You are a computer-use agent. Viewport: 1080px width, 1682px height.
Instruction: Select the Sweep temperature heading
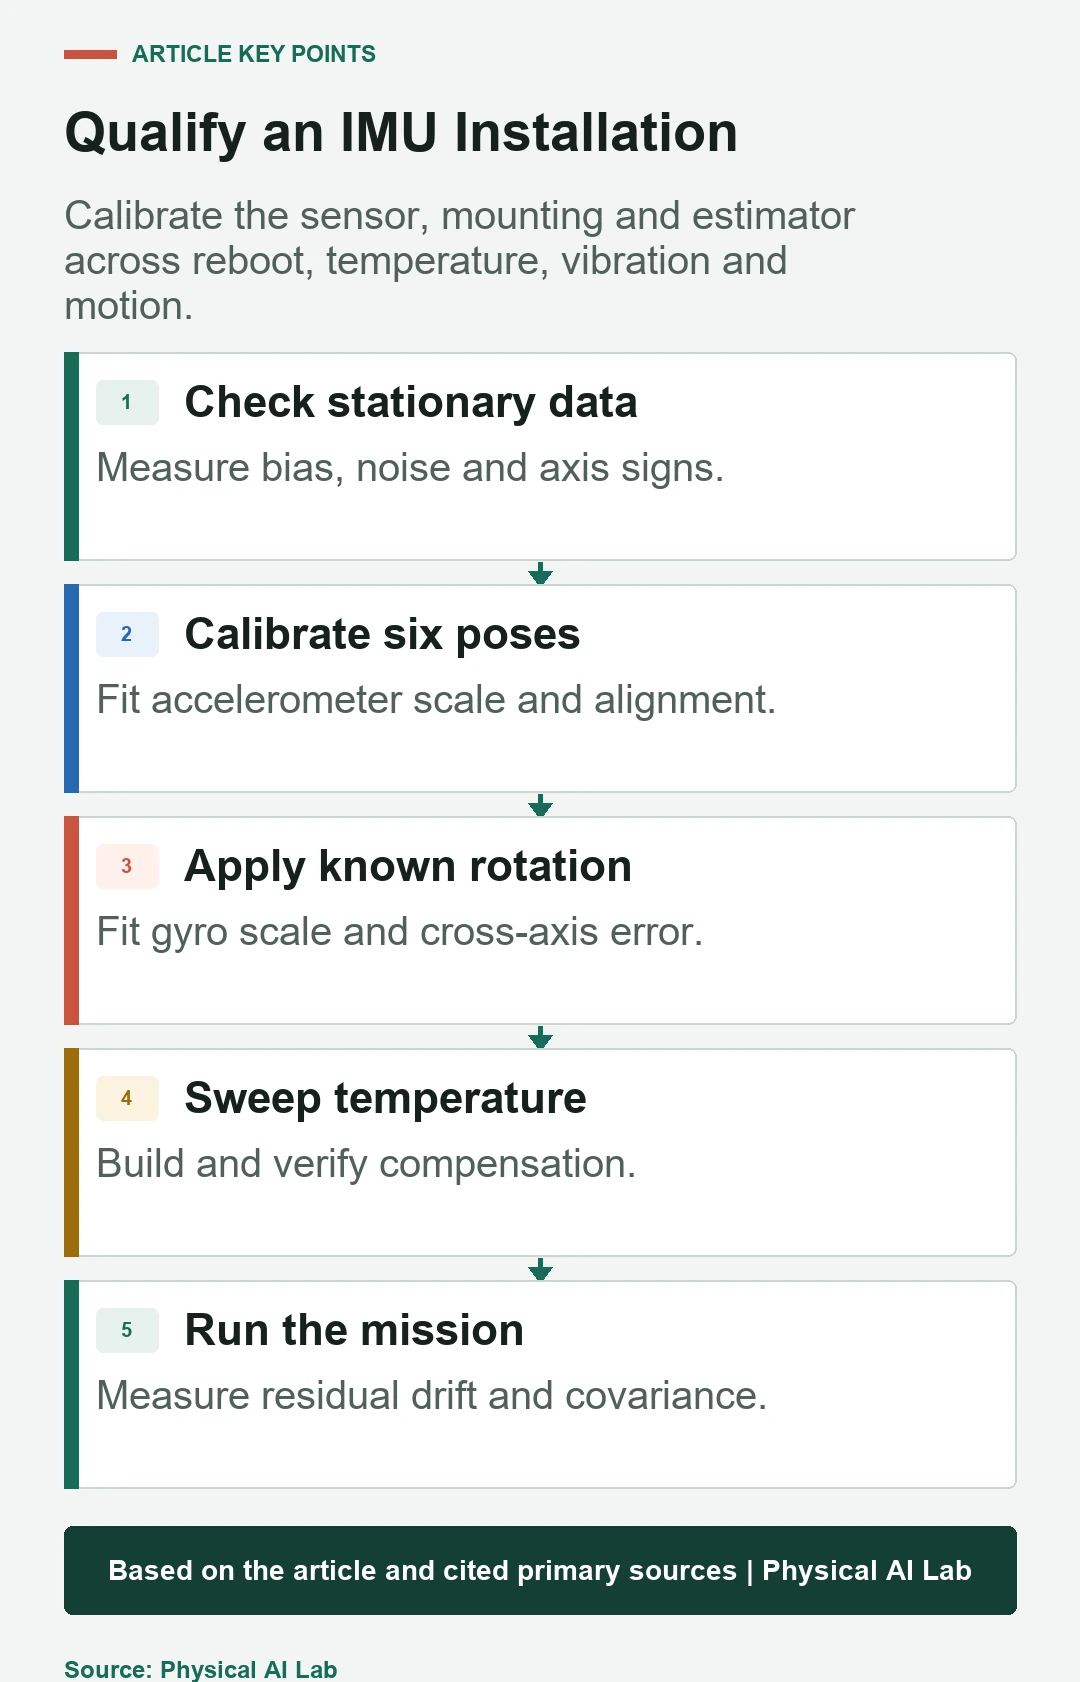pyautogui.click(x=385, y=1098)
